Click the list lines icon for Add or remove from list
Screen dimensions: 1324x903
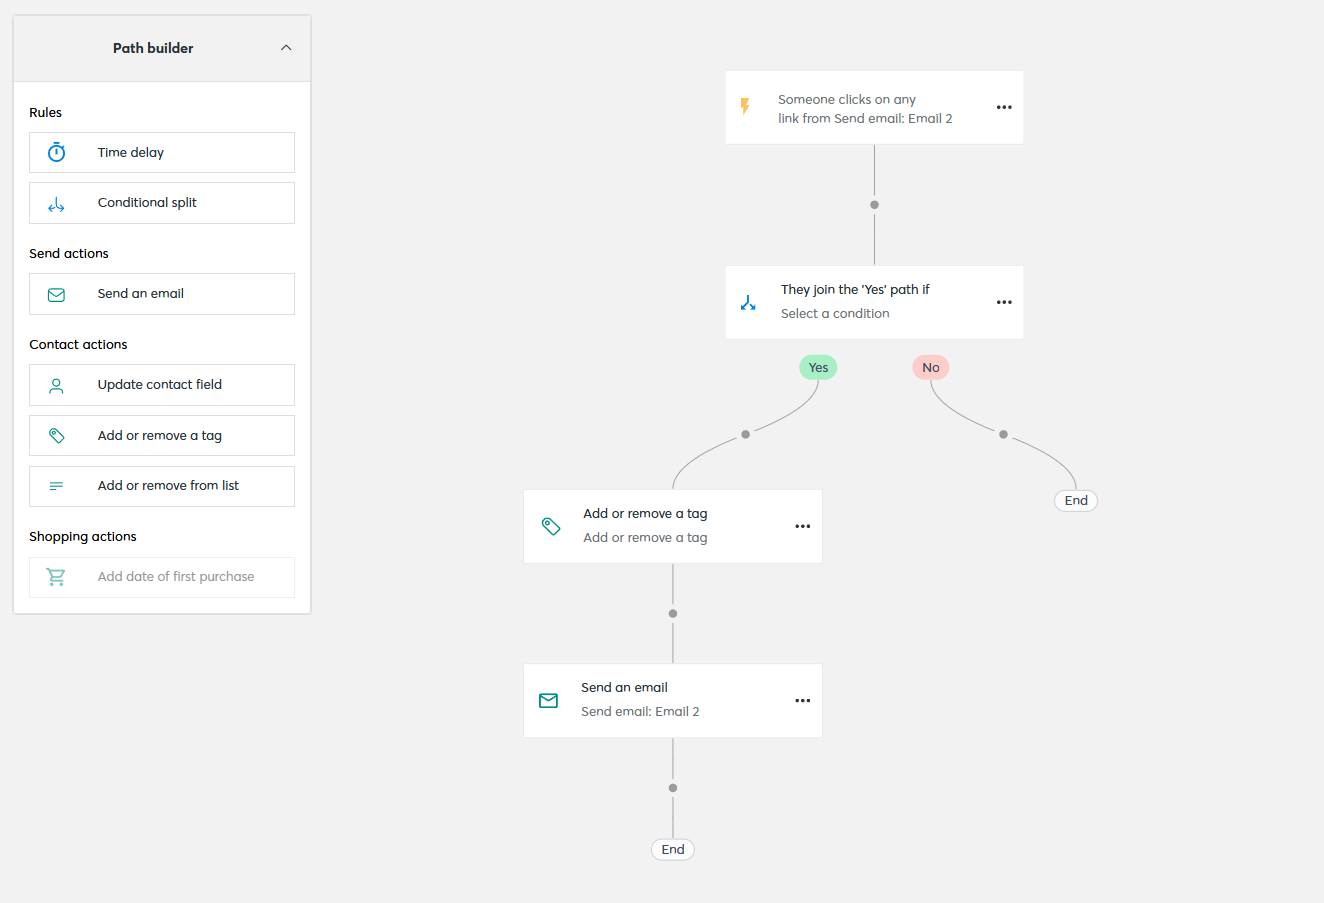57,486
